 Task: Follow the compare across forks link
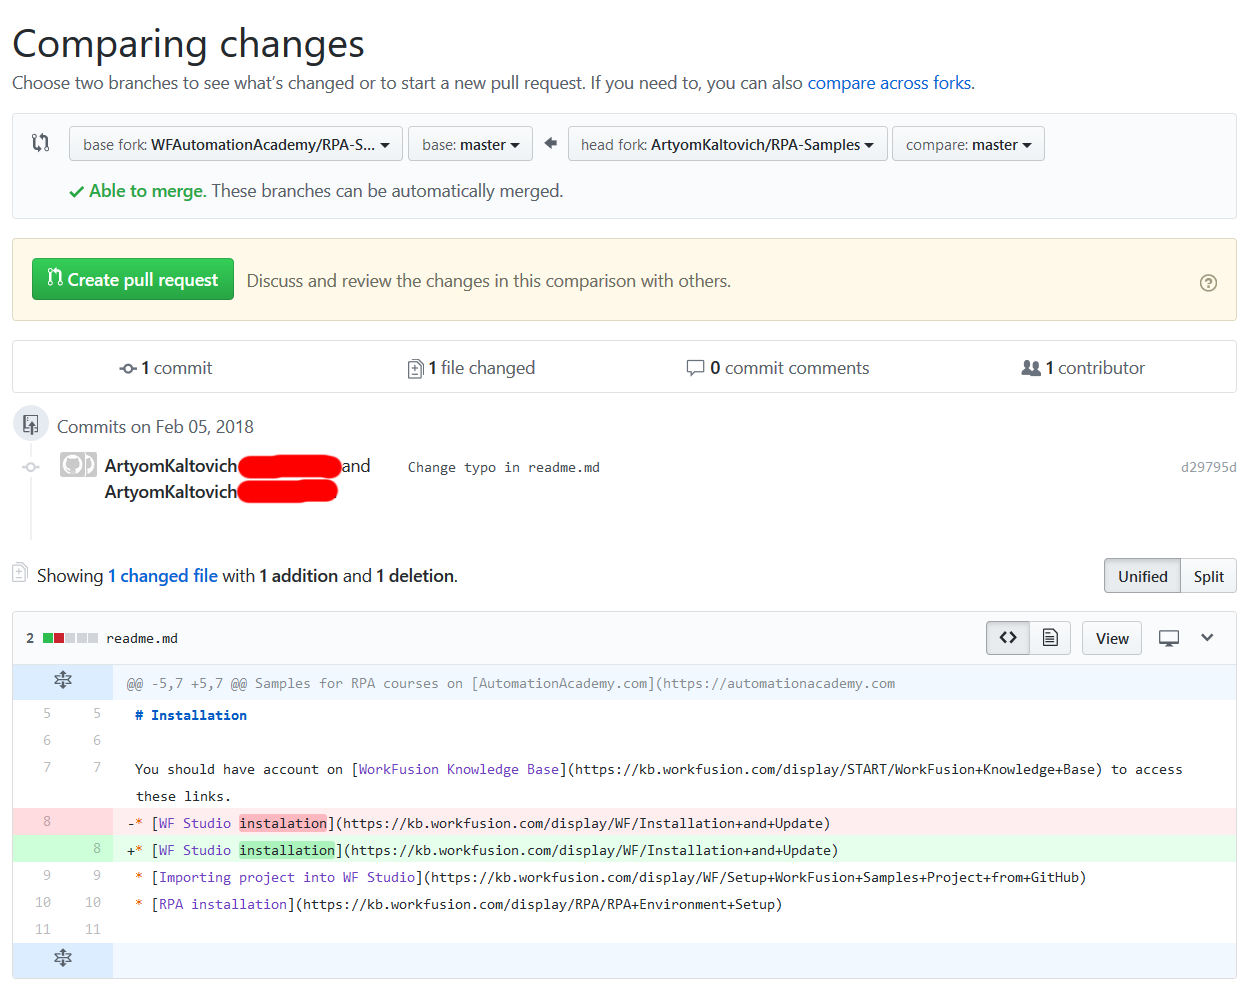(889, 83)
